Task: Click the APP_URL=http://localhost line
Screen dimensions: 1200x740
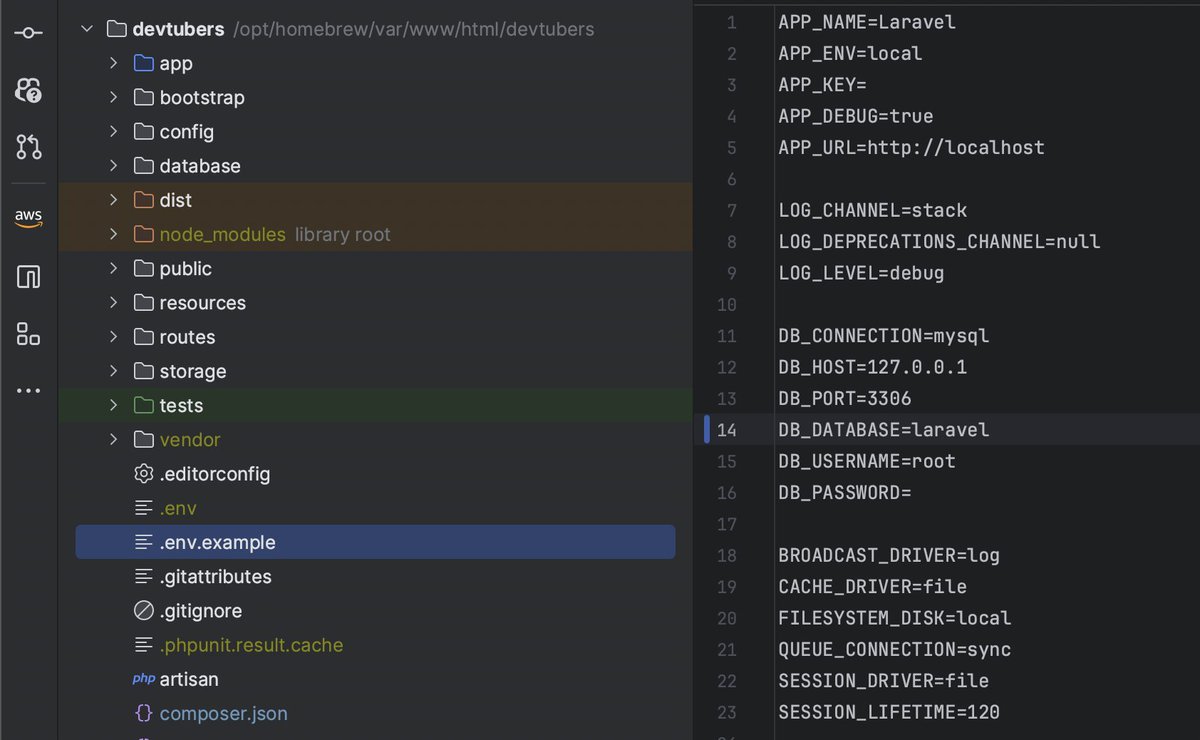Action: (x=911, y=147)
